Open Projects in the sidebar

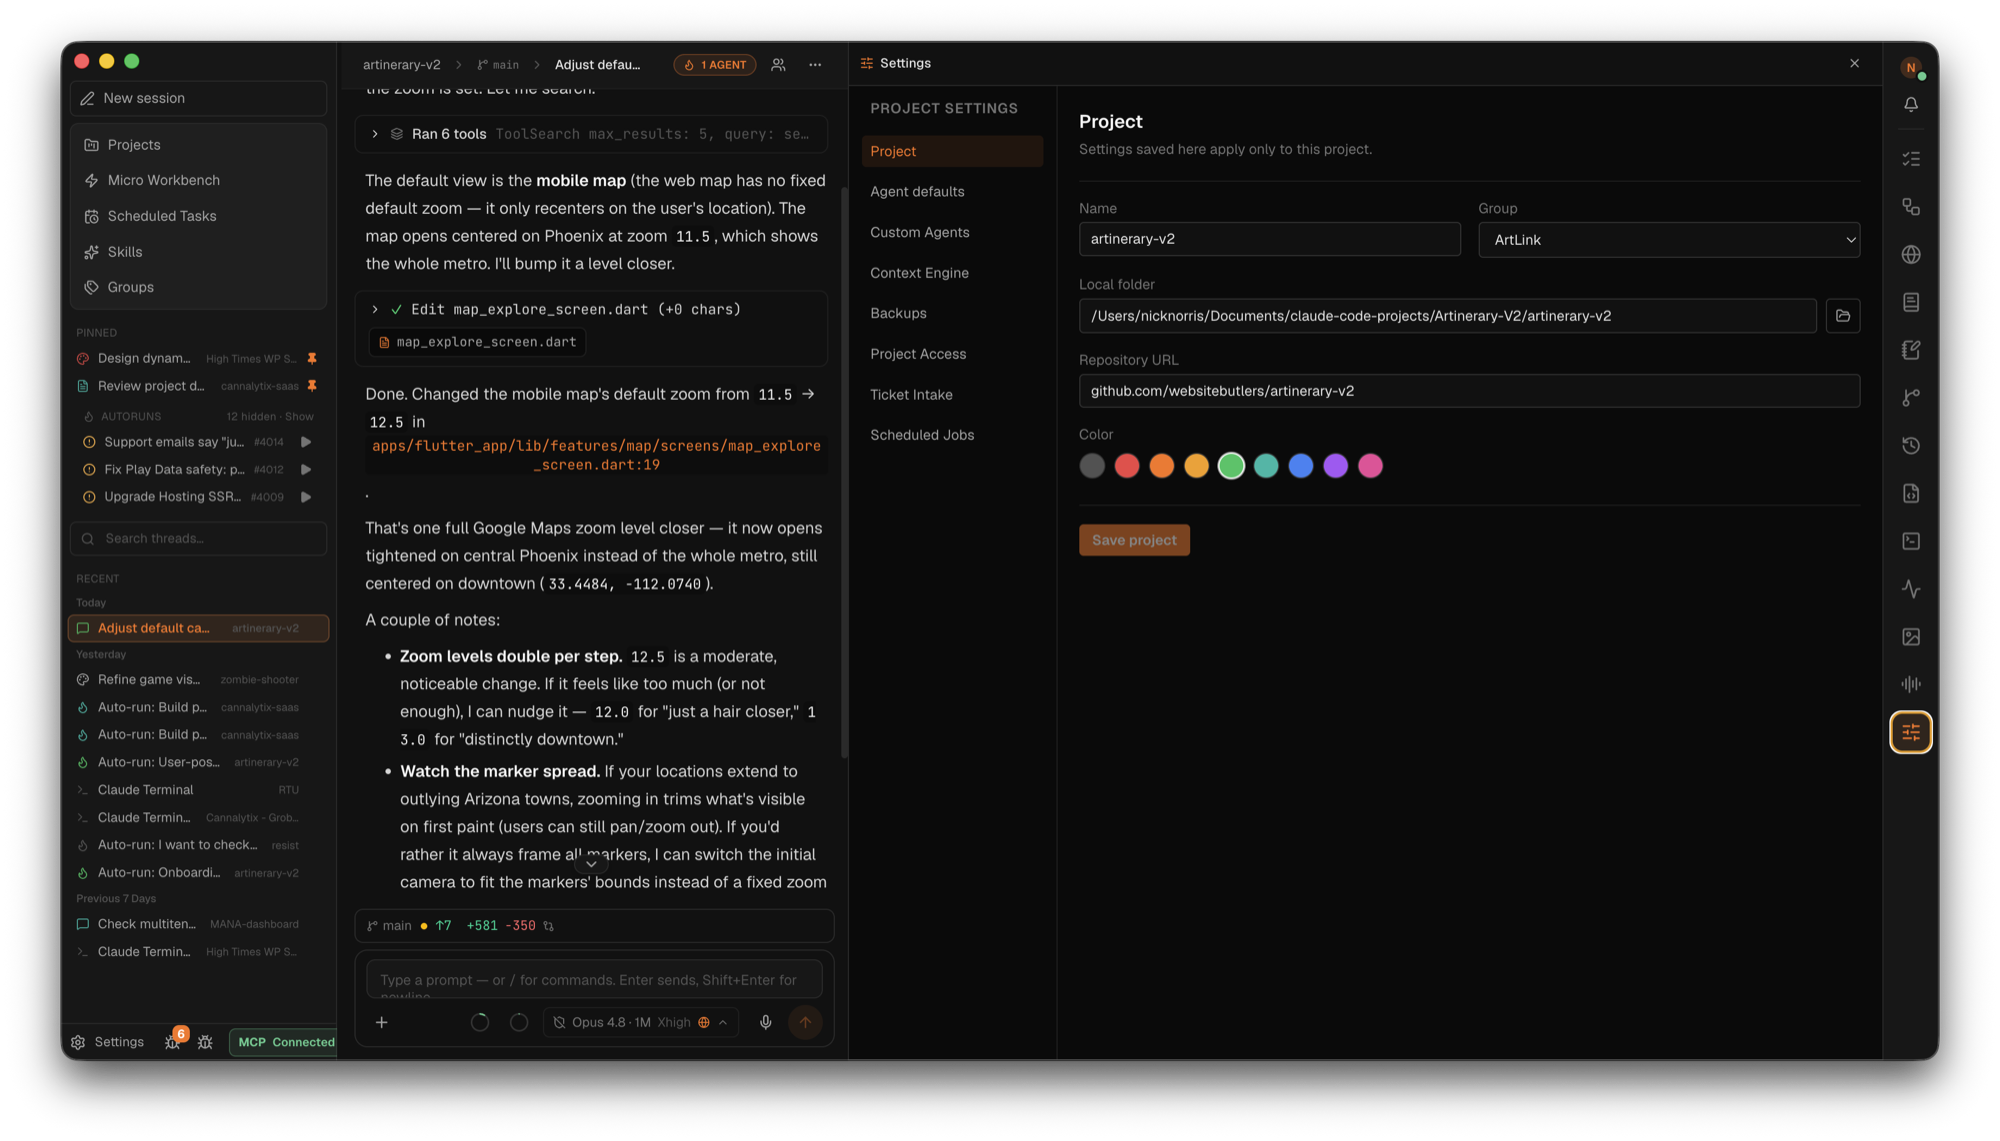pos(198,145)
